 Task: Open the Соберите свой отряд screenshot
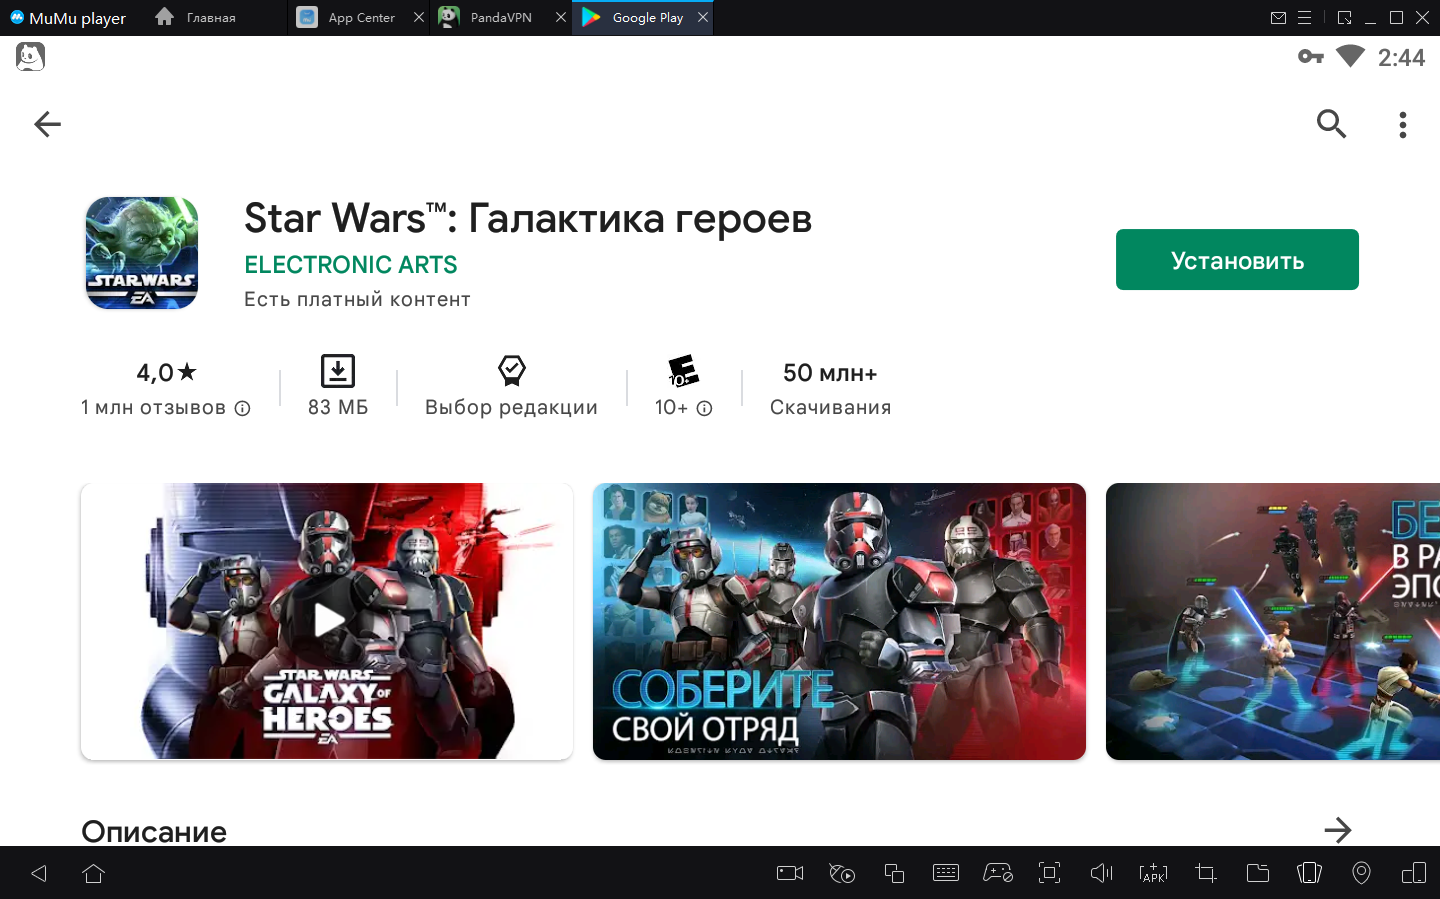click(838, 621)
